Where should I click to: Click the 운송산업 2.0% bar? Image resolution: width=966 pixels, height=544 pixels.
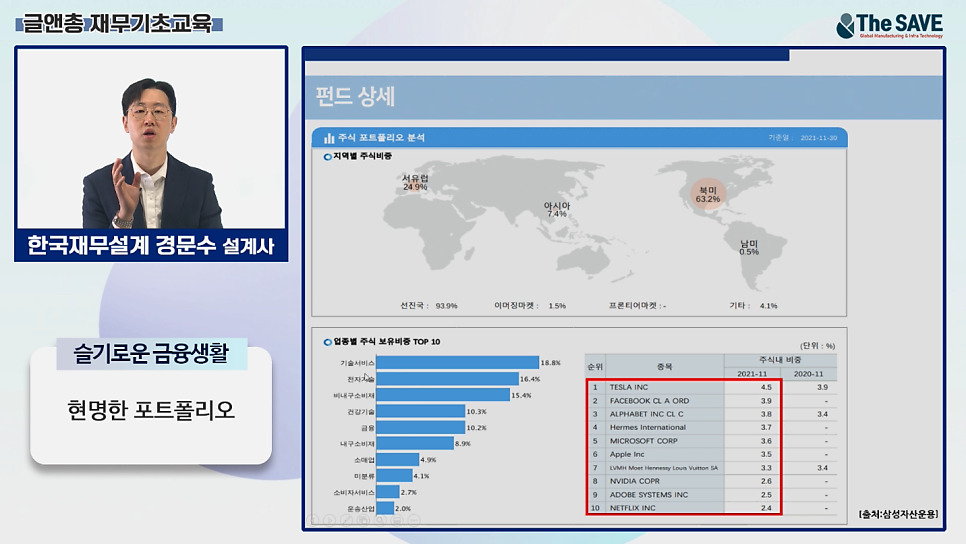point(385,508)
